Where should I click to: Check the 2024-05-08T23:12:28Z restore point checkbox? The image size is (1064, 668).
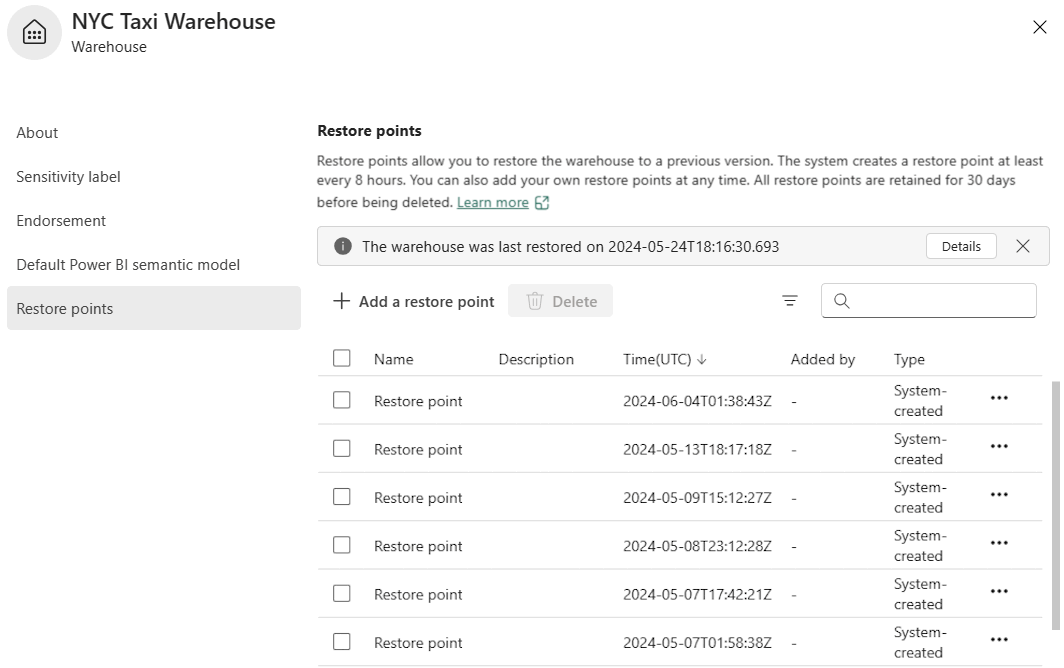tap(342, 545)
